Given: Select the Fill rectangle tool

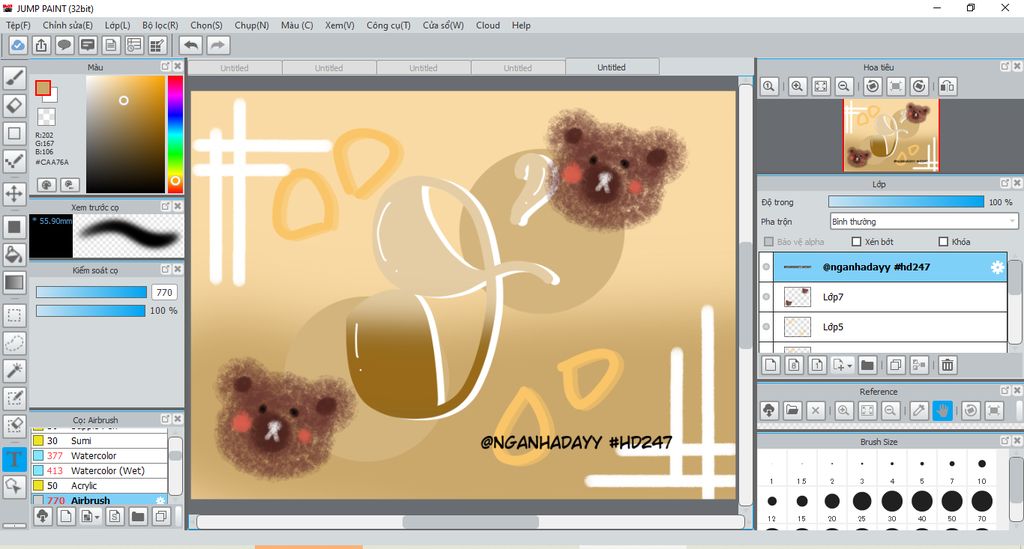Looking at the screenshot, I should pyautogui.click(x=14, y=227).
